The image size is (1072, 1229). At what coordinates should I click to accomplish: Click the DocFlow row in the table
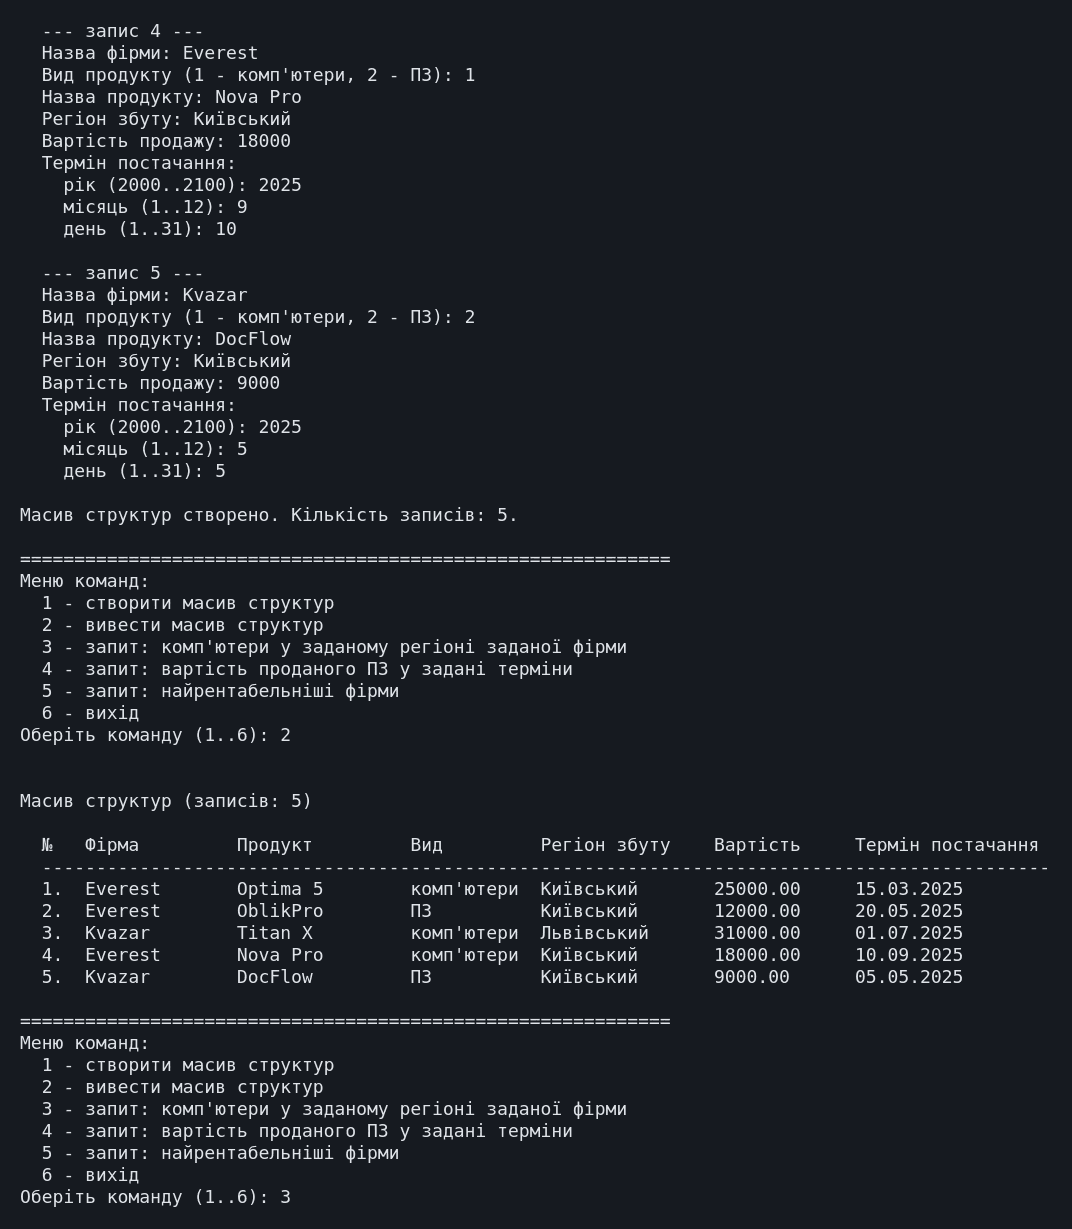[502, 977]
